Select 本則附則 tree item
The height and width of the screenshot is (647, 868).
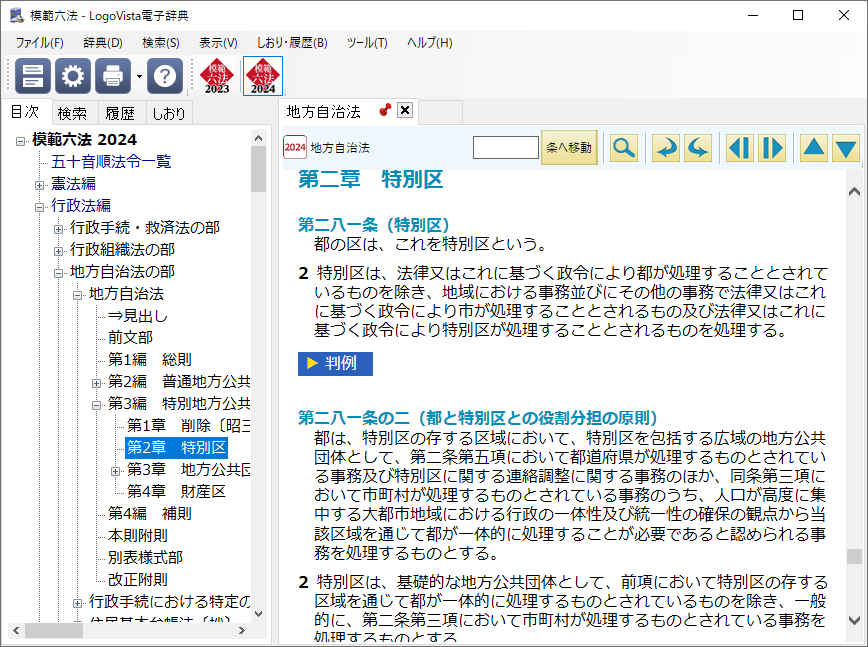[x=138, y=535]
